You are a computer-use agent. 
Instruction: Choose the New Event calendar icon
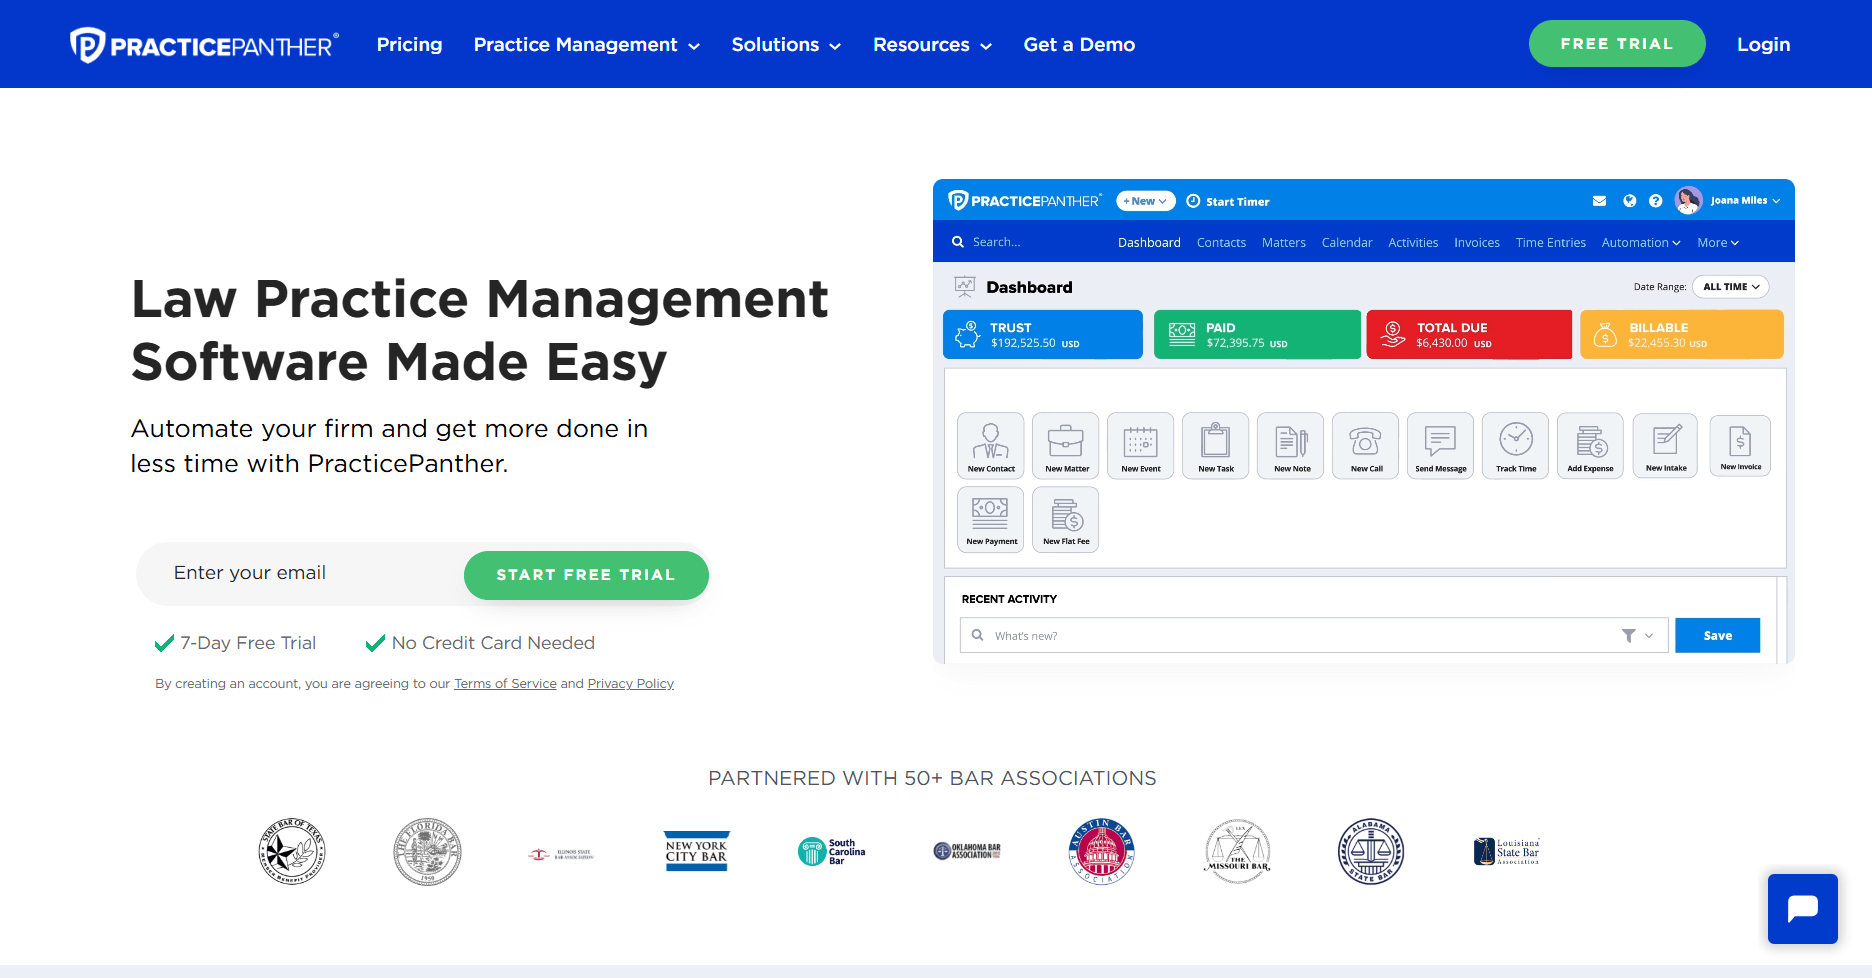point(1141,445)
